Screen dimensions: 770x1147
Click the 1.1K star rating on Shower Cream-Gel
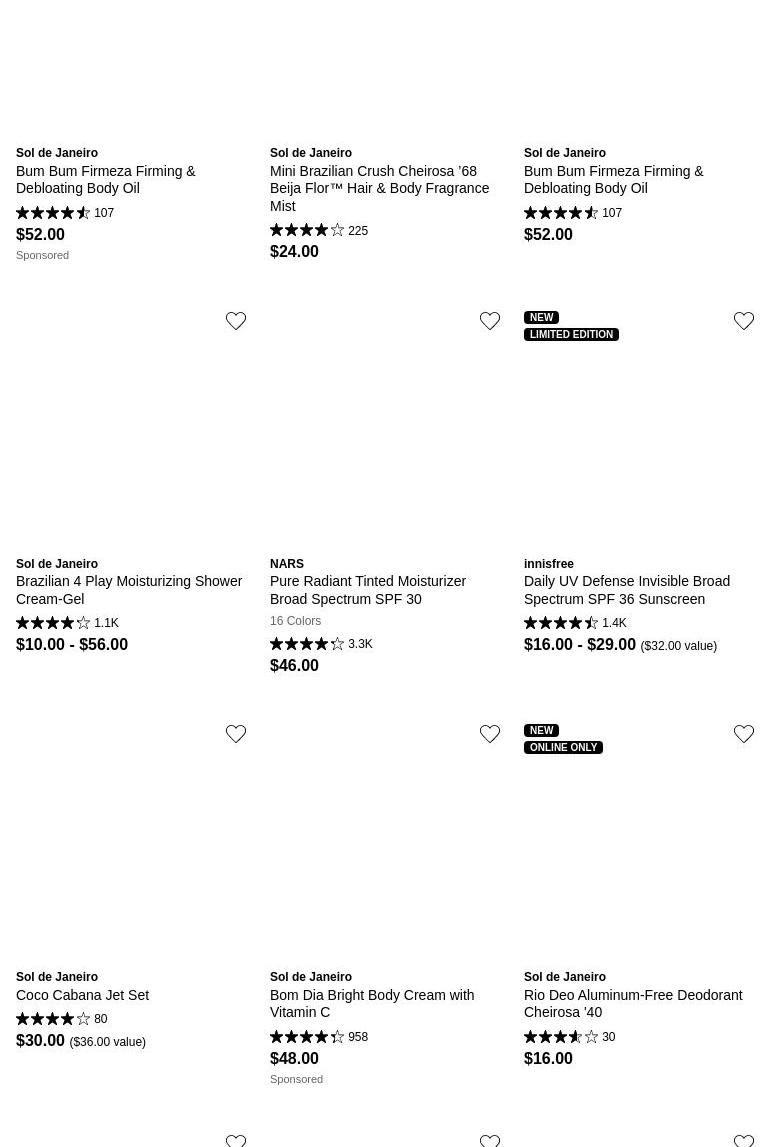[x=67, y=623]
